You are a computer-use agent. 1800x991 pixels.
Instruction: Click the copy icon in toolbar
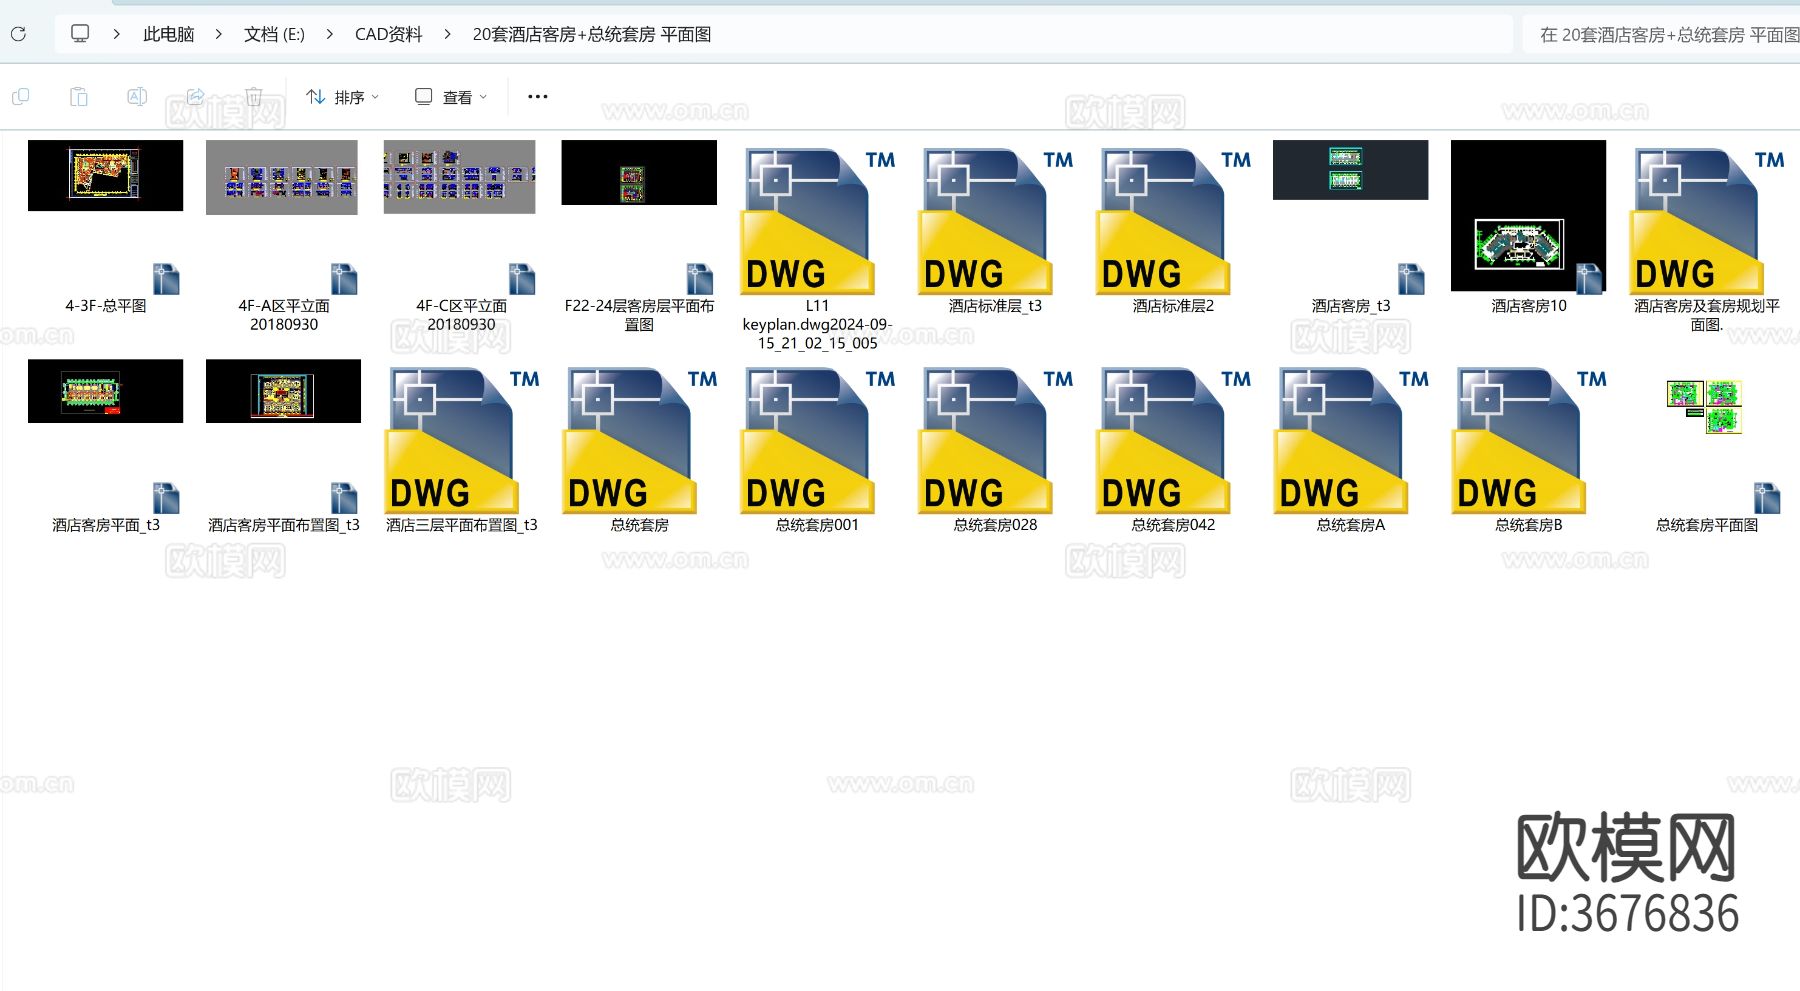point(20,97)
